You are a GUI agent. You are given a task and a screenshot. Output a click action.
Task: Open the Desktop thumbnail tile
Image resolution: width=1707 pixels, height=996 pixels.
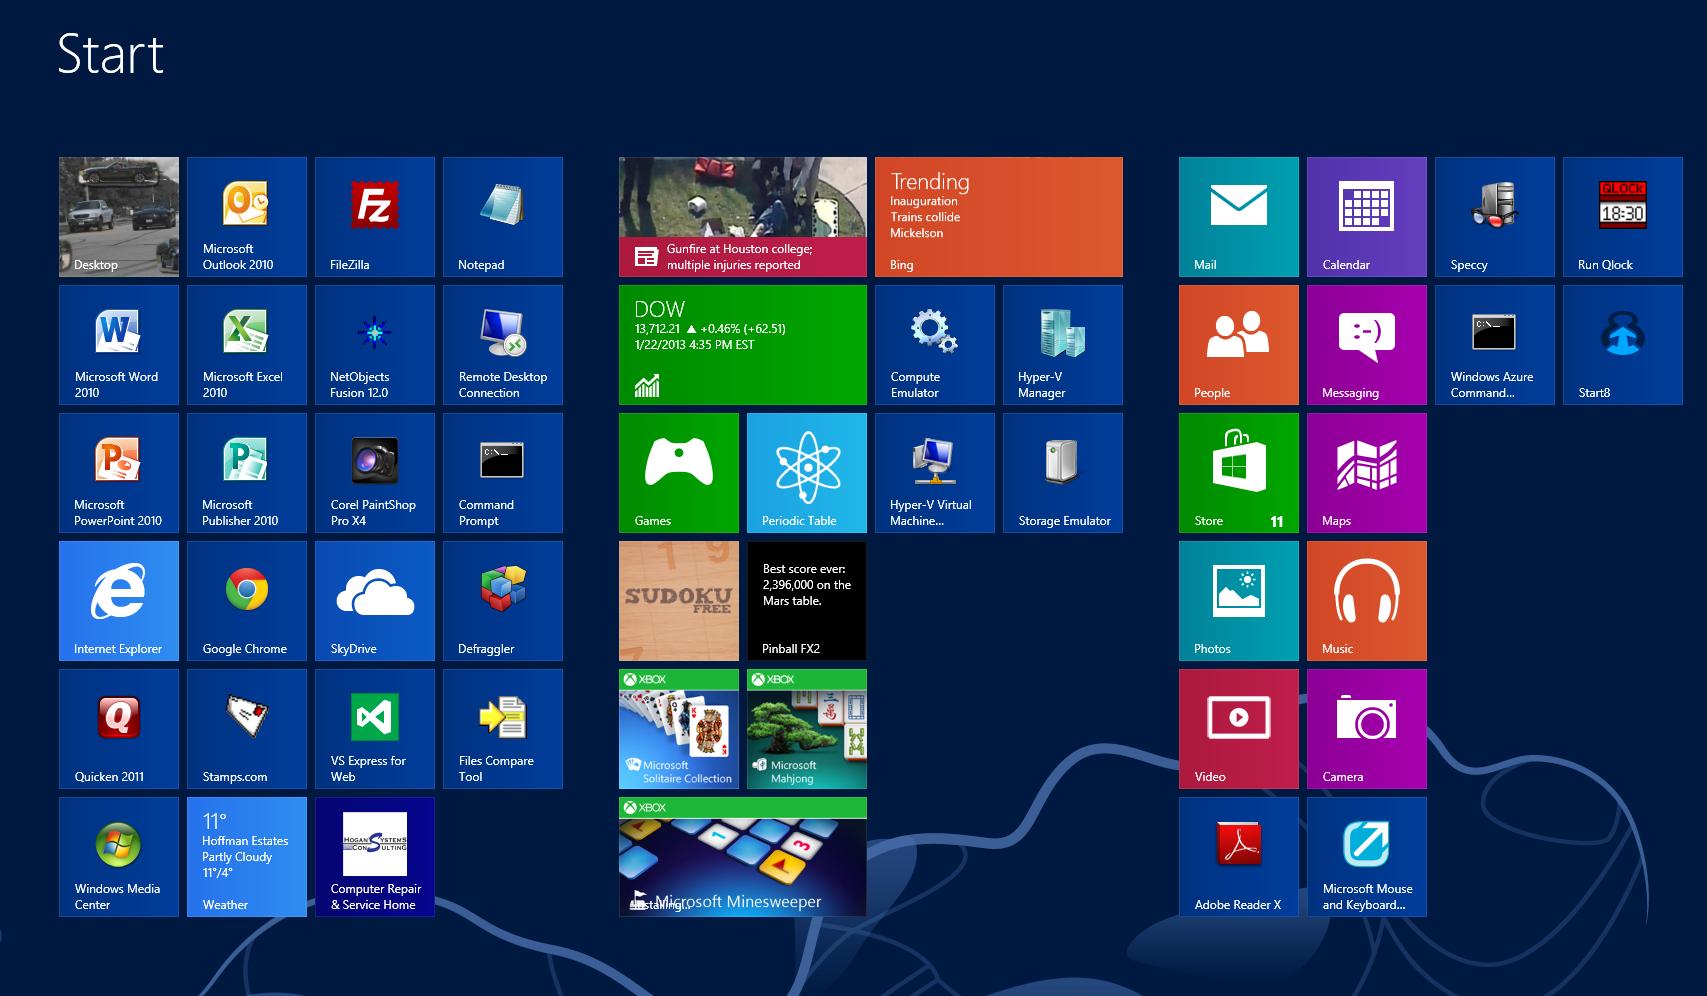pyautogui.click(x=118, y=216)
